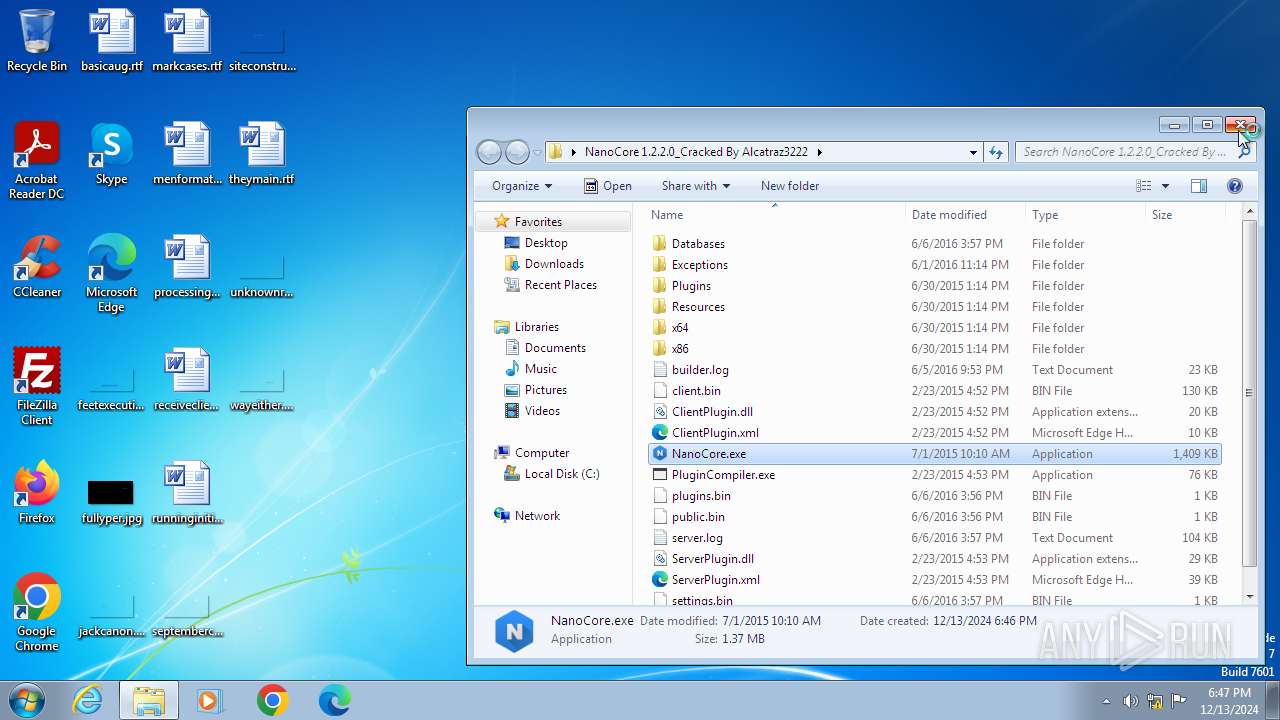
Task: Show hidden system tray icons
Action: click(1106, 701)
